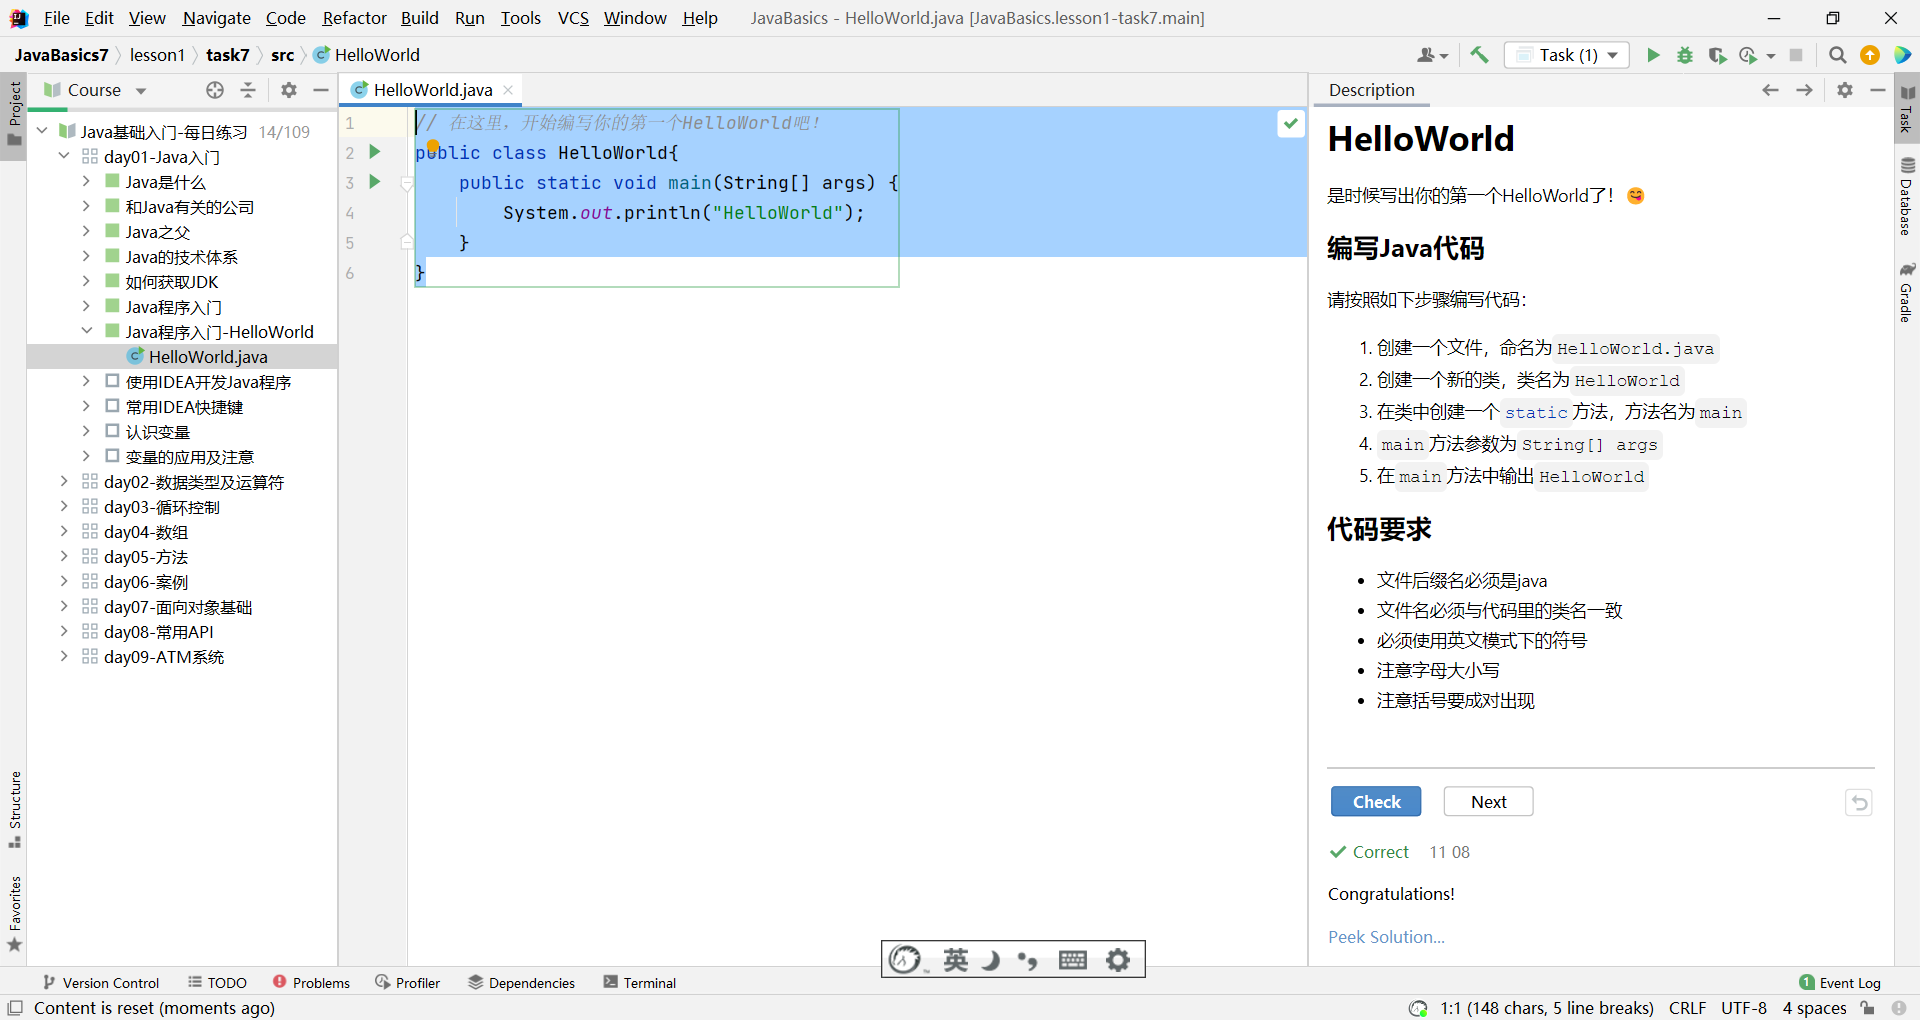Click the grey Stop square icon
1920x1020 pixels.
pyautogui.click(x=1796, y=55)
